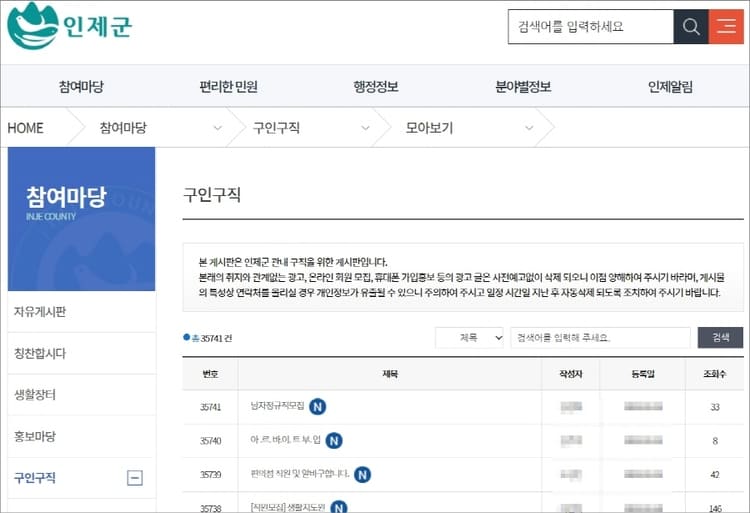Open the 인제알림 main menu
Image resolution: width=750 pixels, height=513 pixels.
(670, 87)
